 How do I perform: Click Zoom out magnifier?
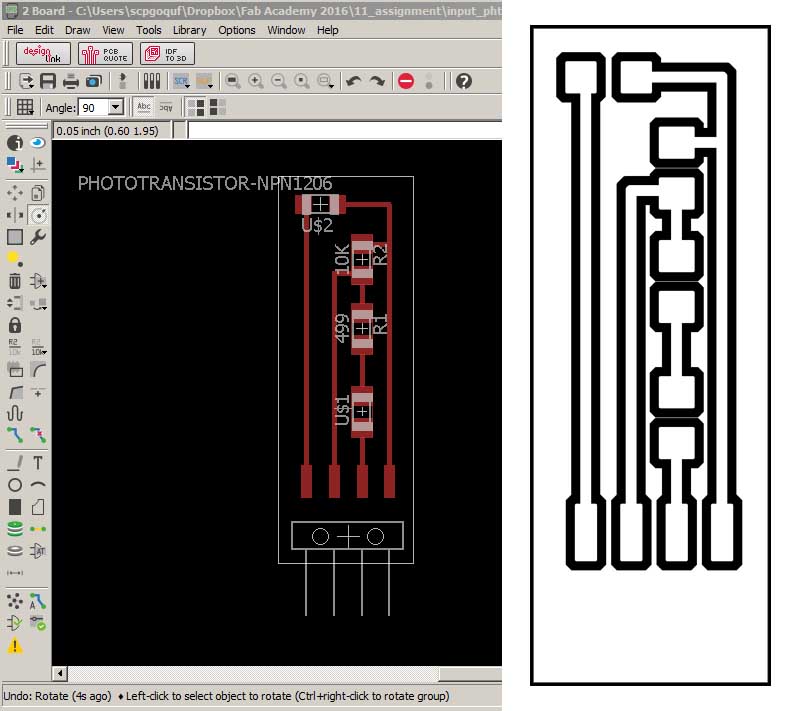[279, 81]
